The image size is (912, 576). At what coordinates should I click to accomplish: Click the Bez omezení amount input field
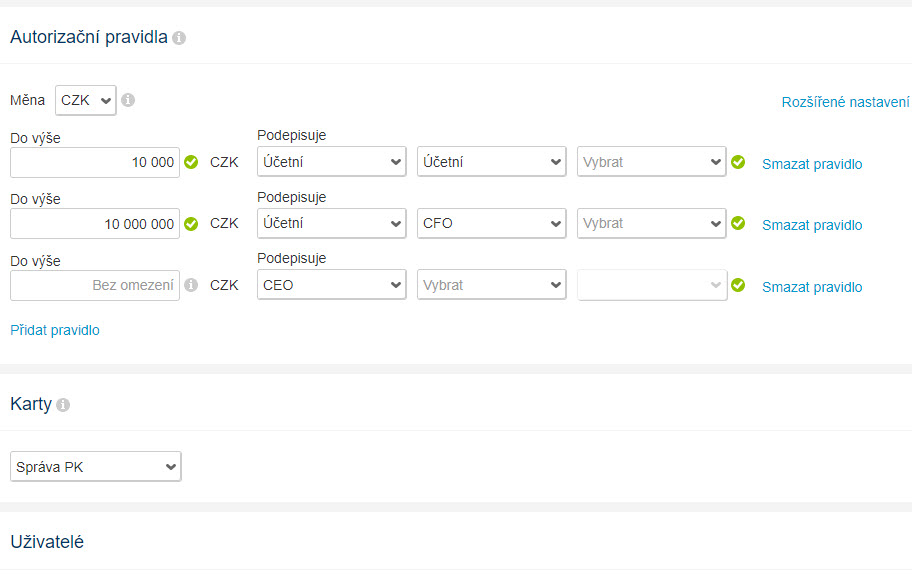[x=95, y=285]
